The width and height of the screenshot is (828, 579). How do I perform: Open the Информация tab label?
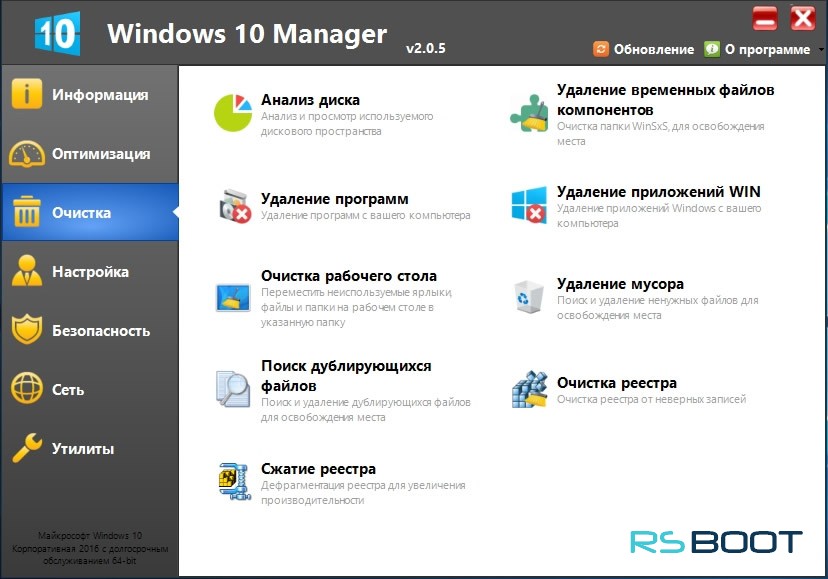coord(100,95)
